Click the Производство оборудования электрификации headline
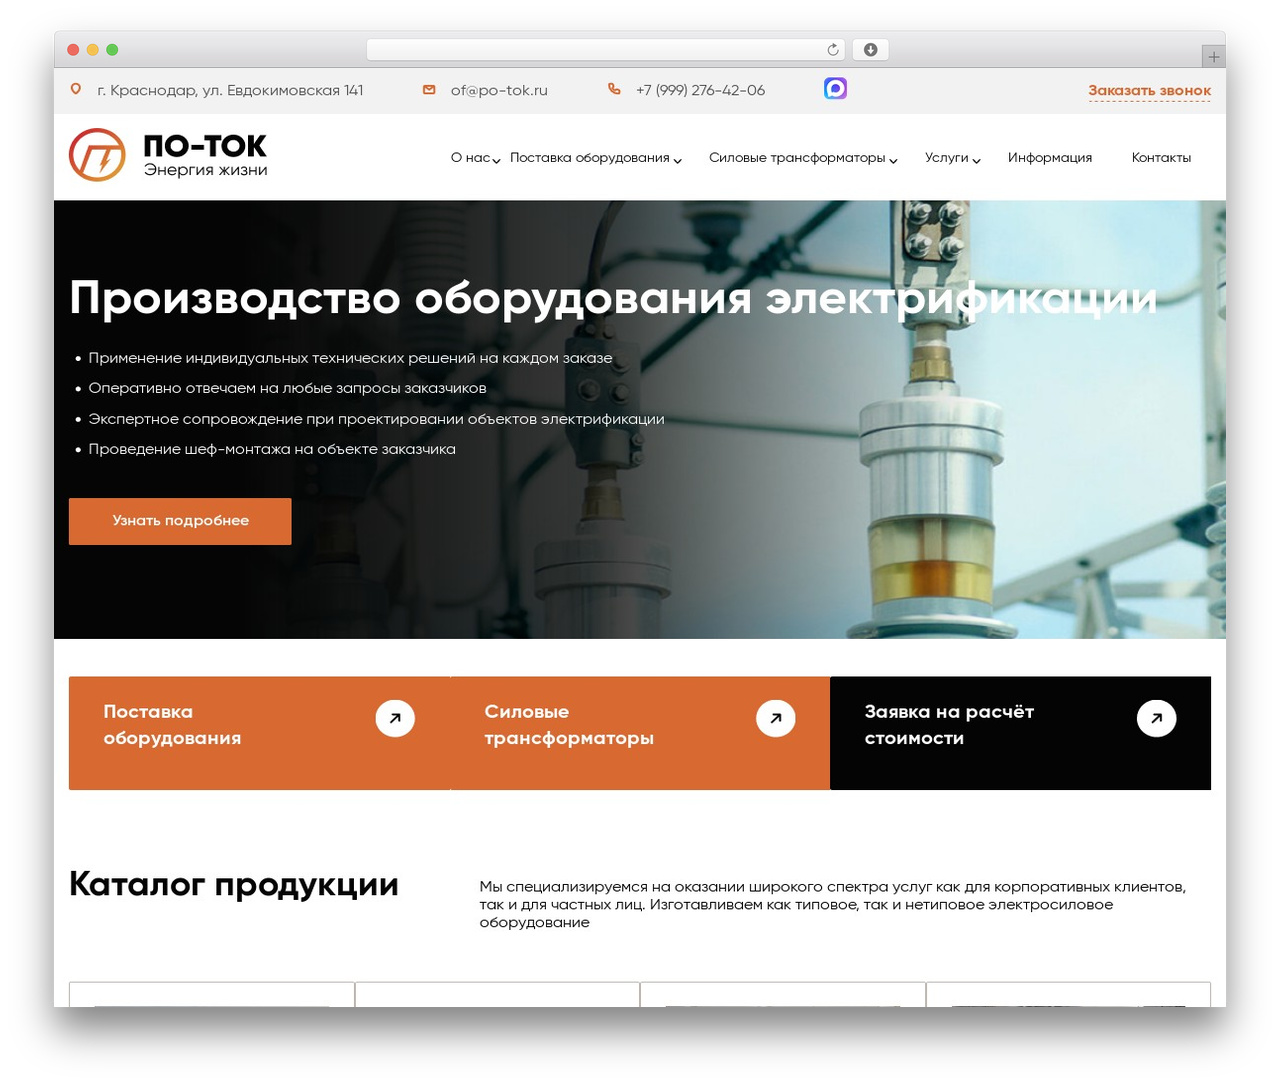The width and height of the screenshot is (1280, 1084). (613, 298)
